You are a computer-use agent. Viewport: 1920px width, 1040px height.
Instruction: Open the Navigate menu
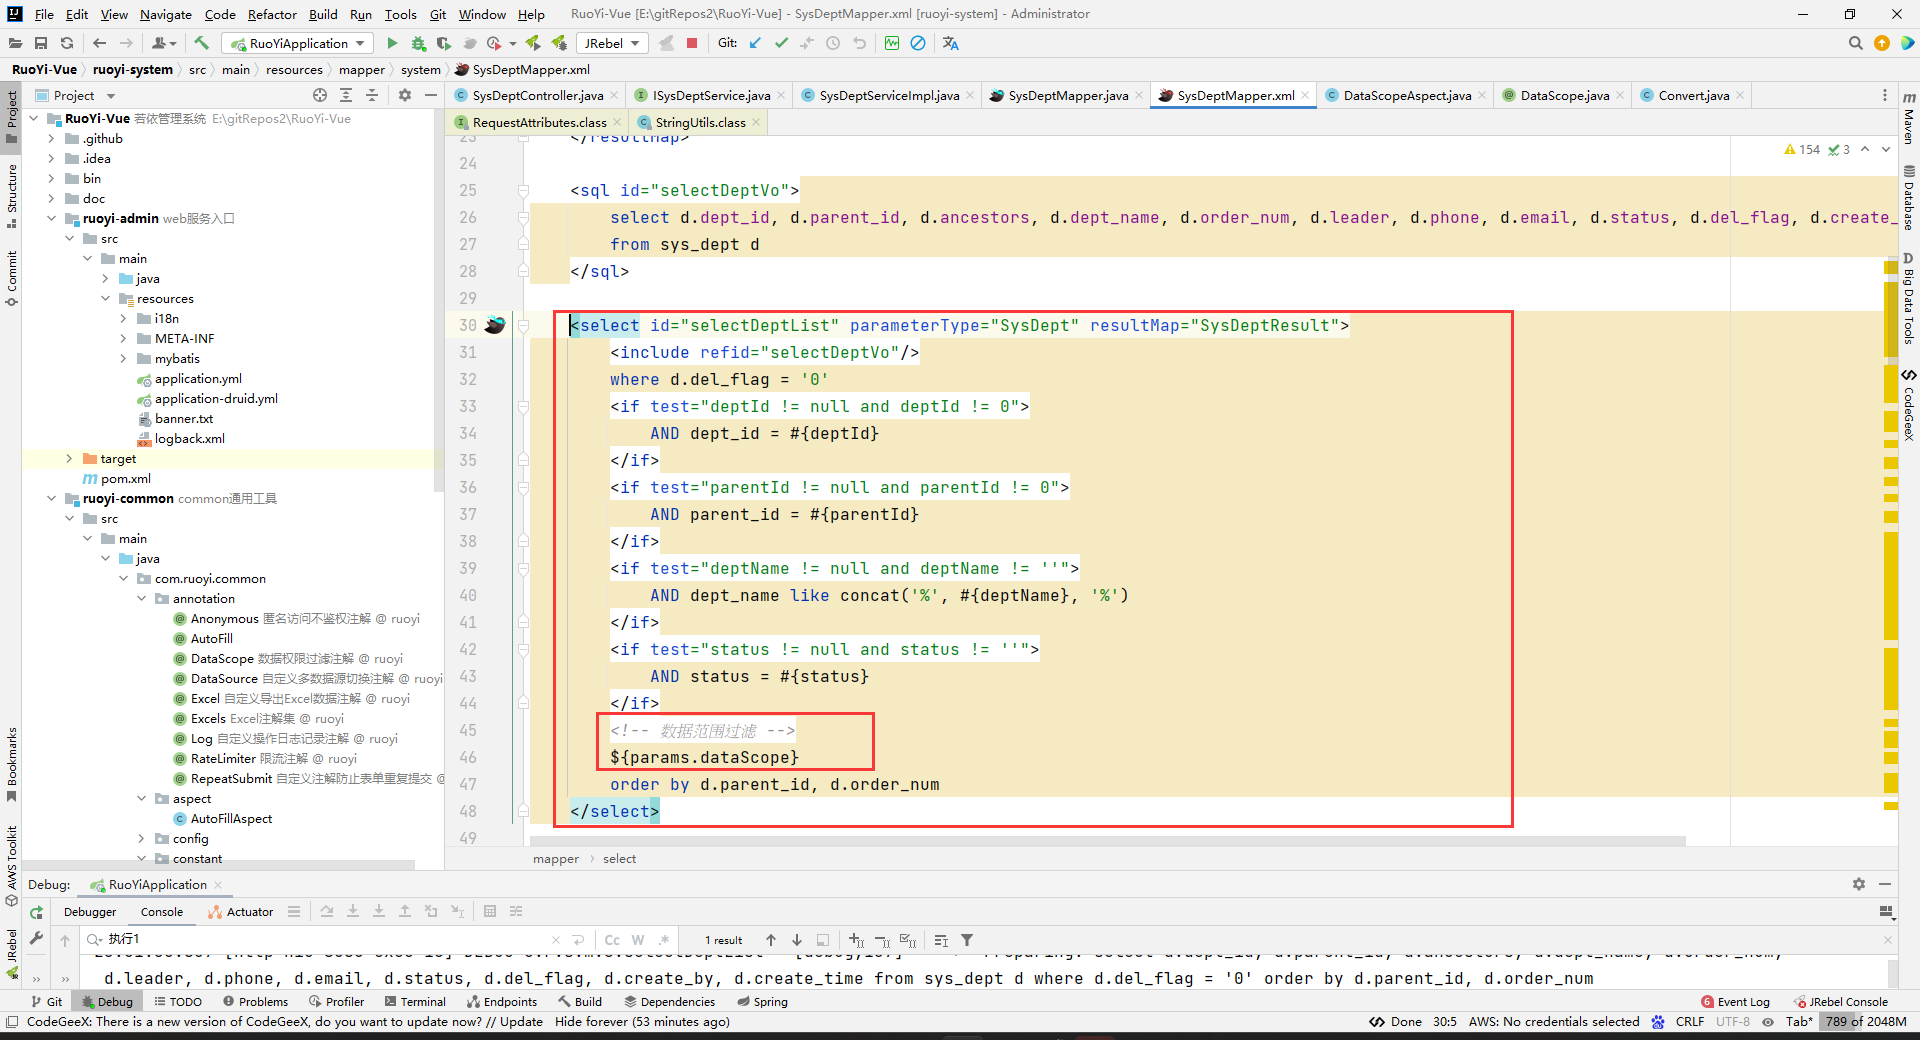(x=165, y=14)
